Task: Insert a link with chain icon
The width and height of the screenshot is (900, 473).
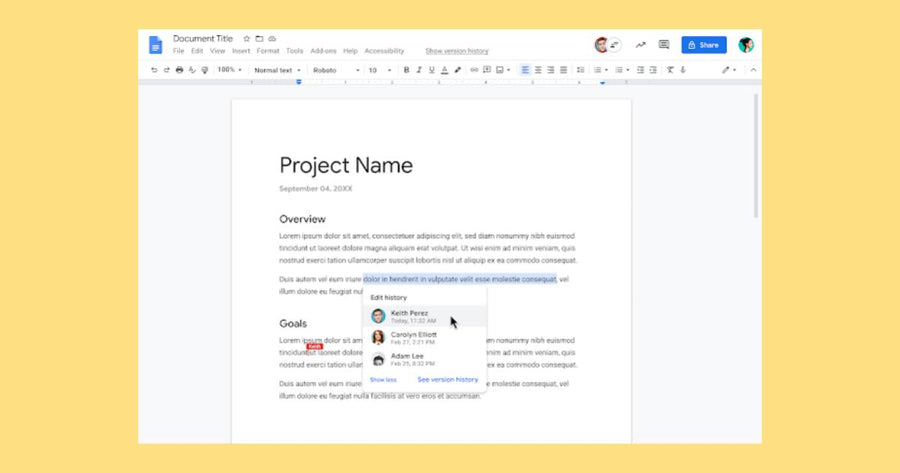Action: 474,70
